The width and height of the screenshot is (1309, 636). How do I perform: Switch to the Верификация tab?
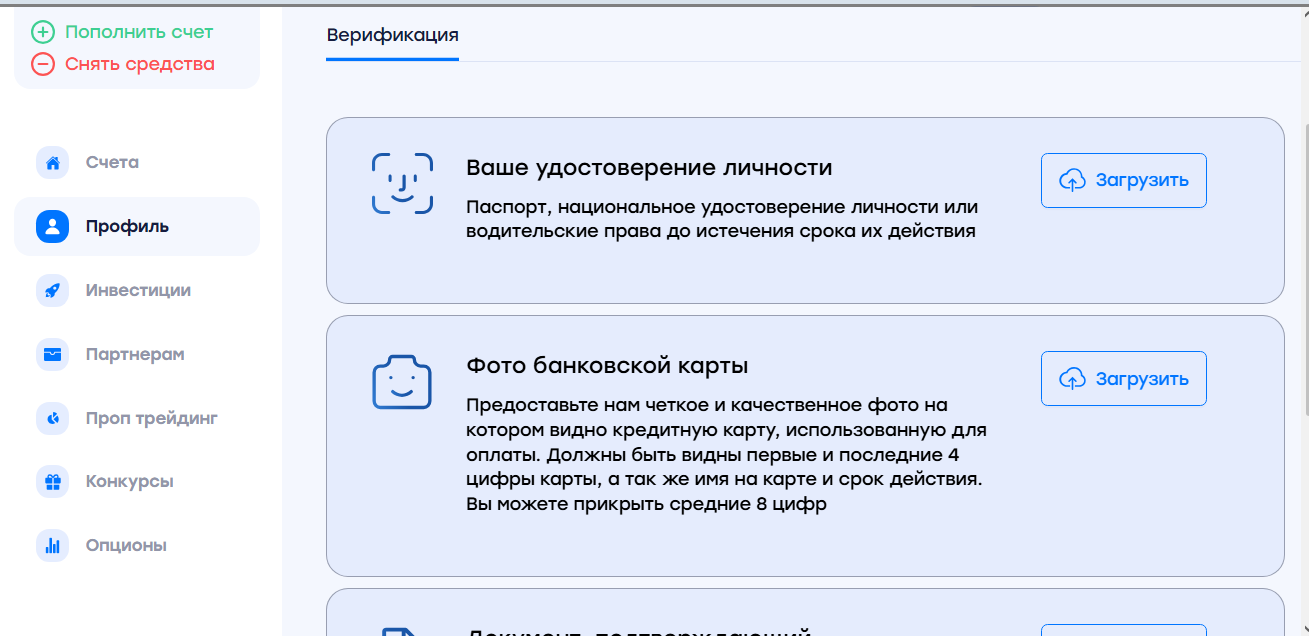[392, 36]
